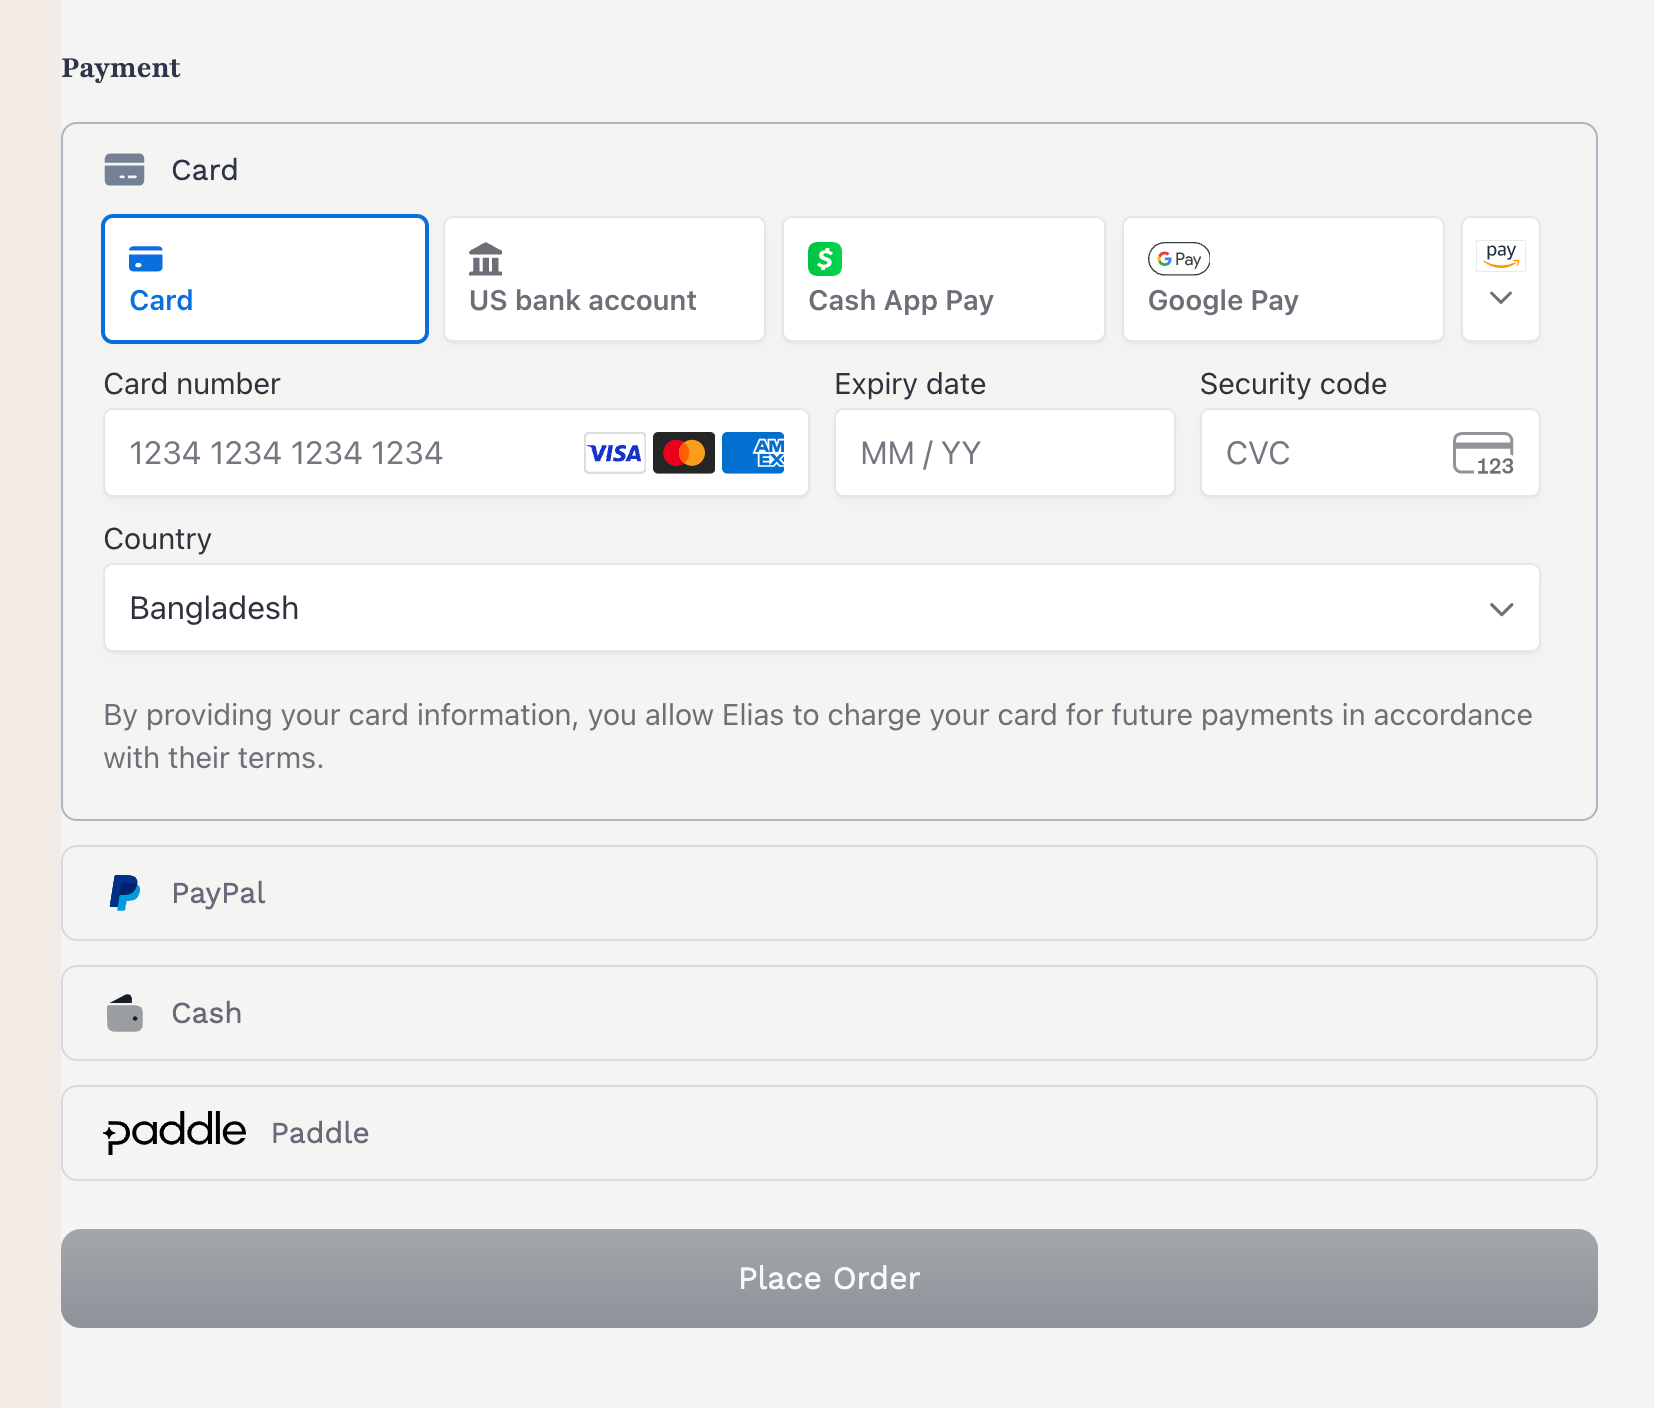Select the Google Pay tab
The image size is (1654, 1408).
pos(1283,279)
